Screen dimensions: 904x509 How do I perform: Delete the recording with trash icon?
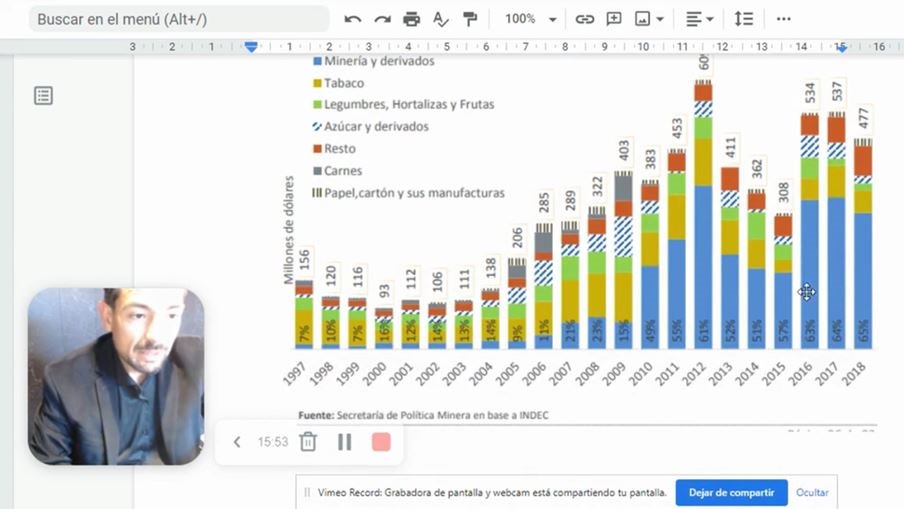click(309, 442)
